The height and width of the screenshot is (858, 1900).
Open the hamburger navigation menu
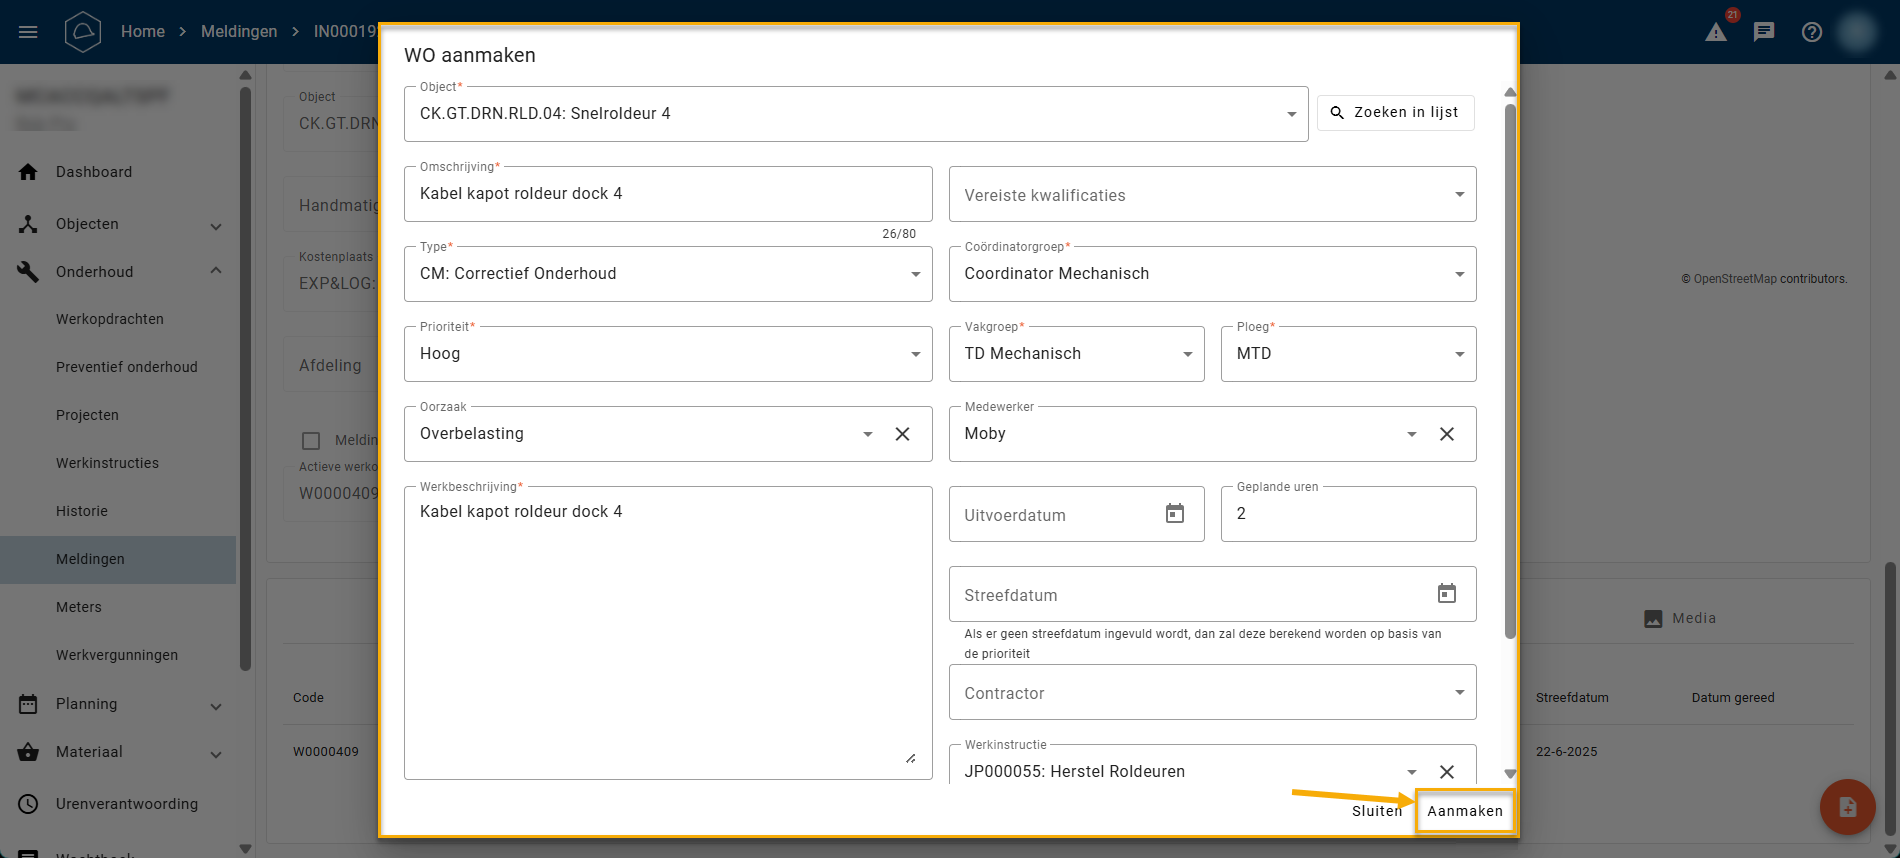tap(28, 32)
